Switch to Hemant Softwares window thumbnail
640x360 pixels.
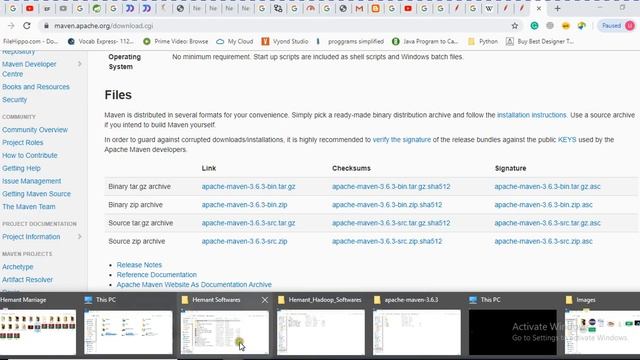[x=224, y=331]
